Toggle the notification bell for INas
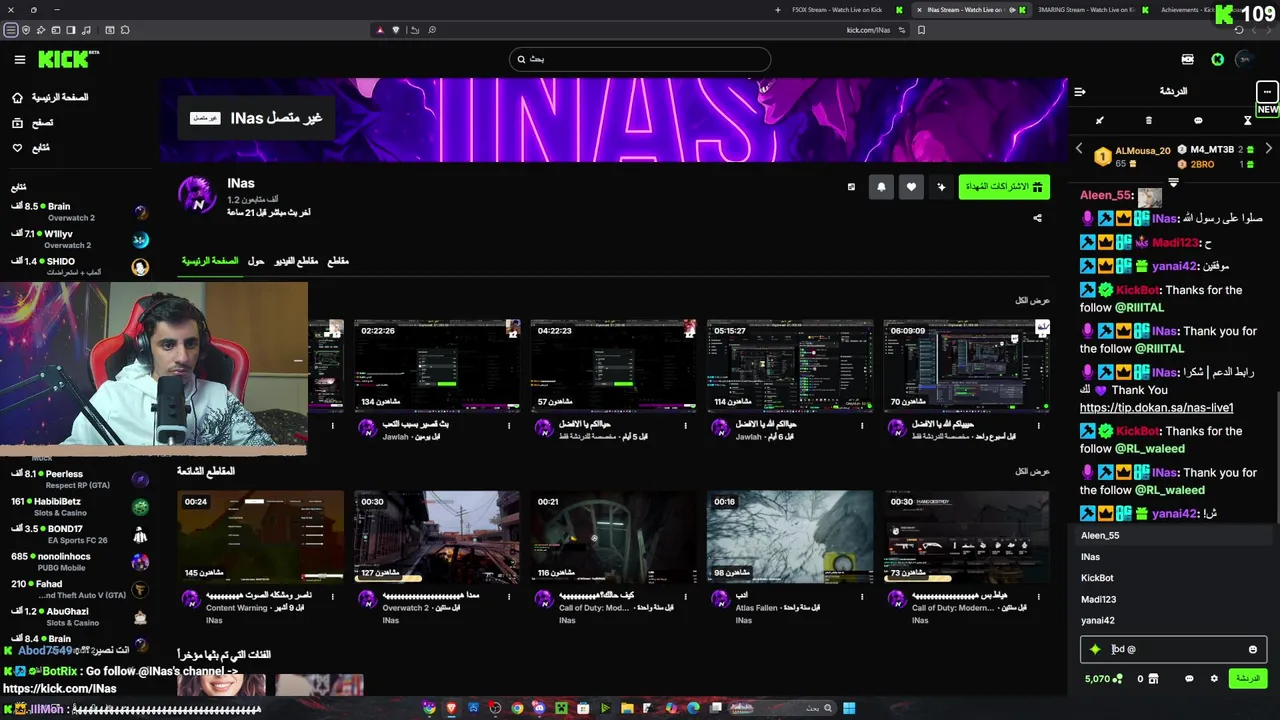Image resolution: width=1280 pixels, height=720 pixels. [x=881, y=187]
